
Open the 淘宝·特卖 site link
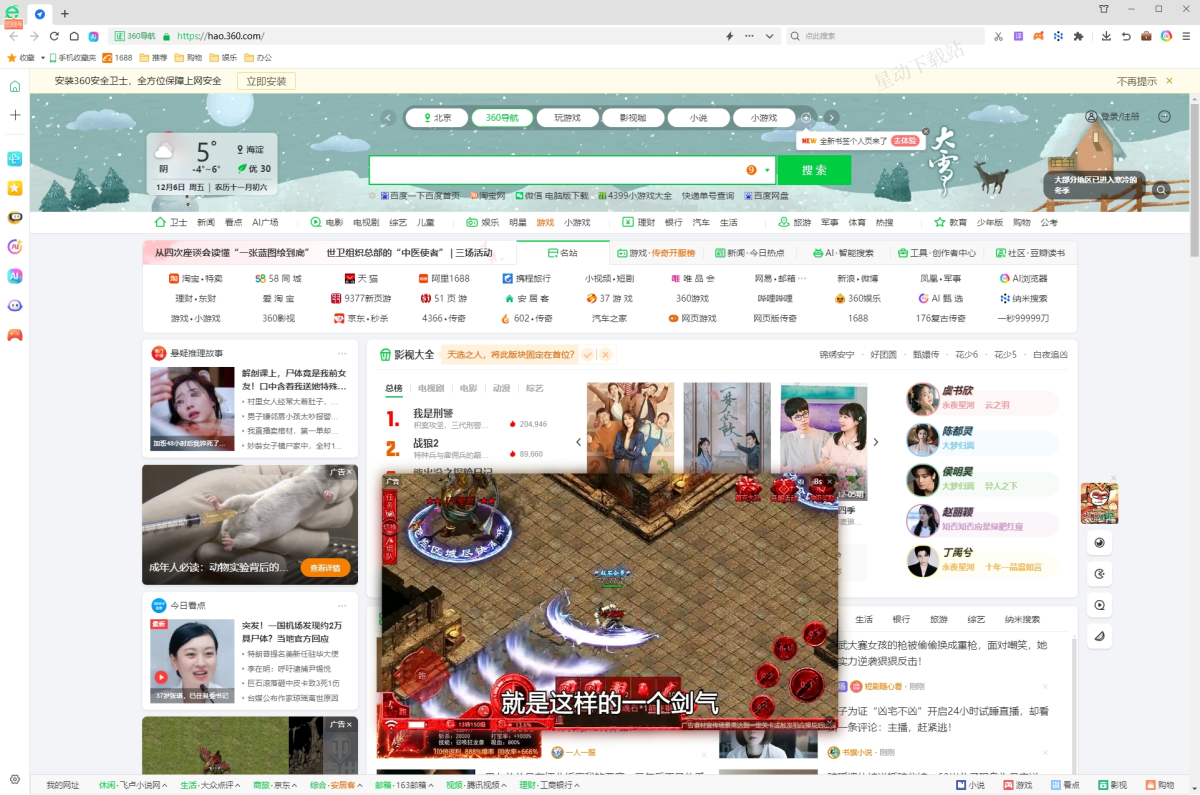tap(196, 278)
